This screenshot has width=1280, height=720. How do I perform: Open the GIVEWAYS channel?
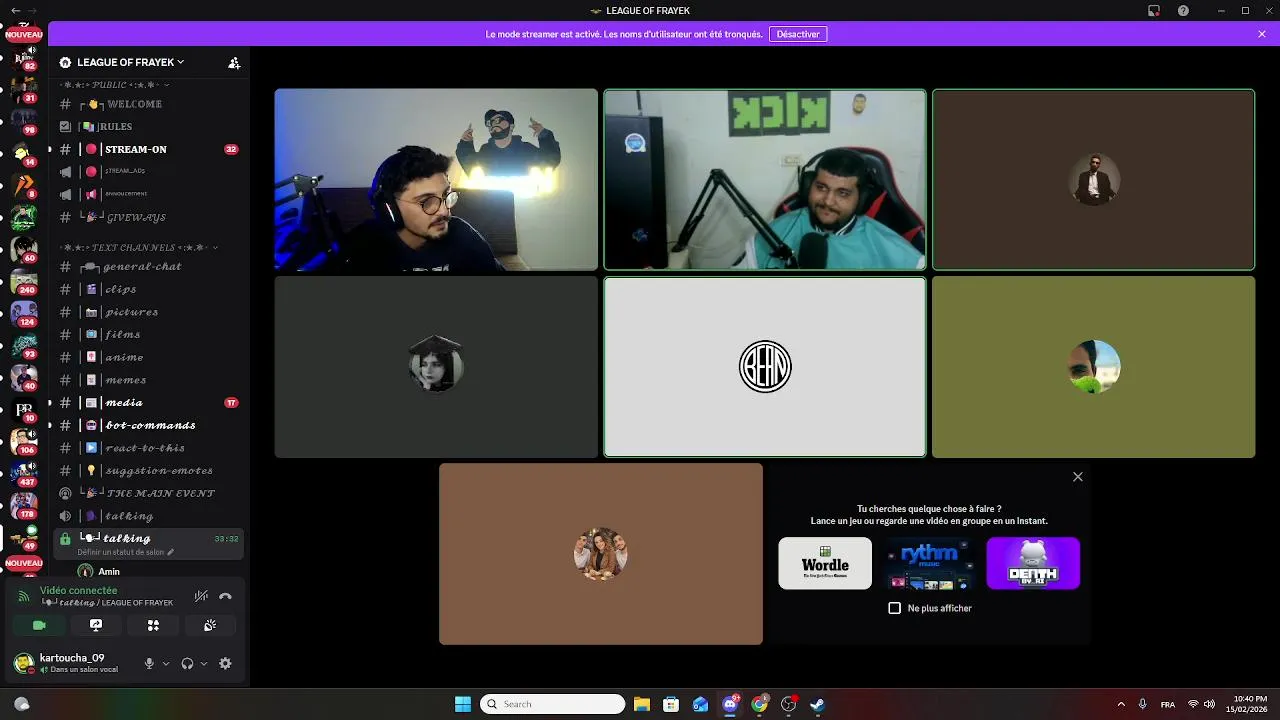click(148, 217)
